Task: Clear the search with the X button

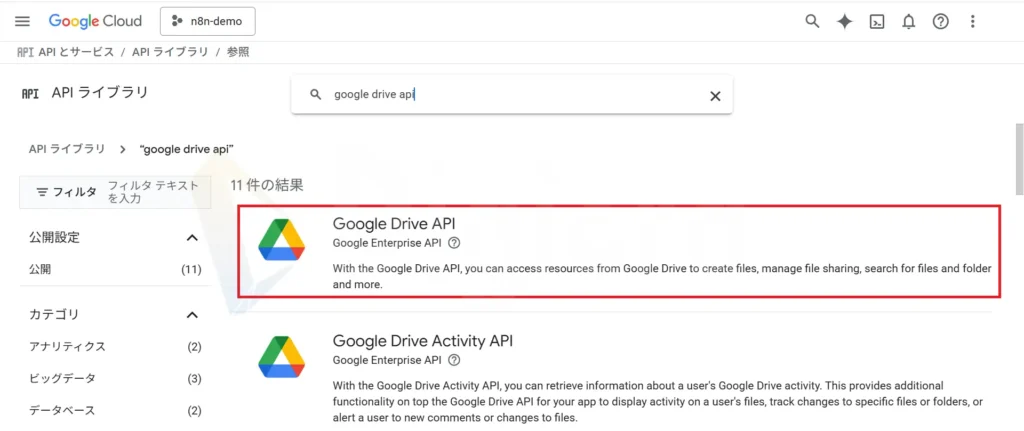Action: (715, 96)
